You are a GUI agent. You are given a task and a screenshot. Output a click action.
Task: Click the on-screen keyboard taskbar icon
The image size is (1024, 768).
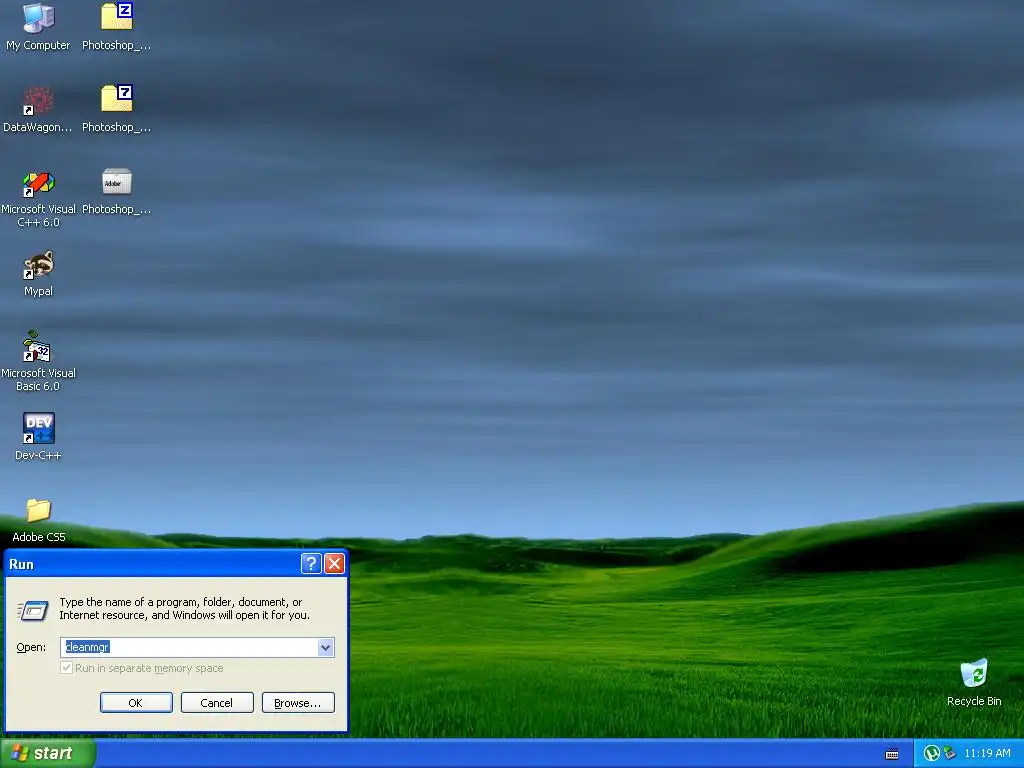tap(891, 754)
